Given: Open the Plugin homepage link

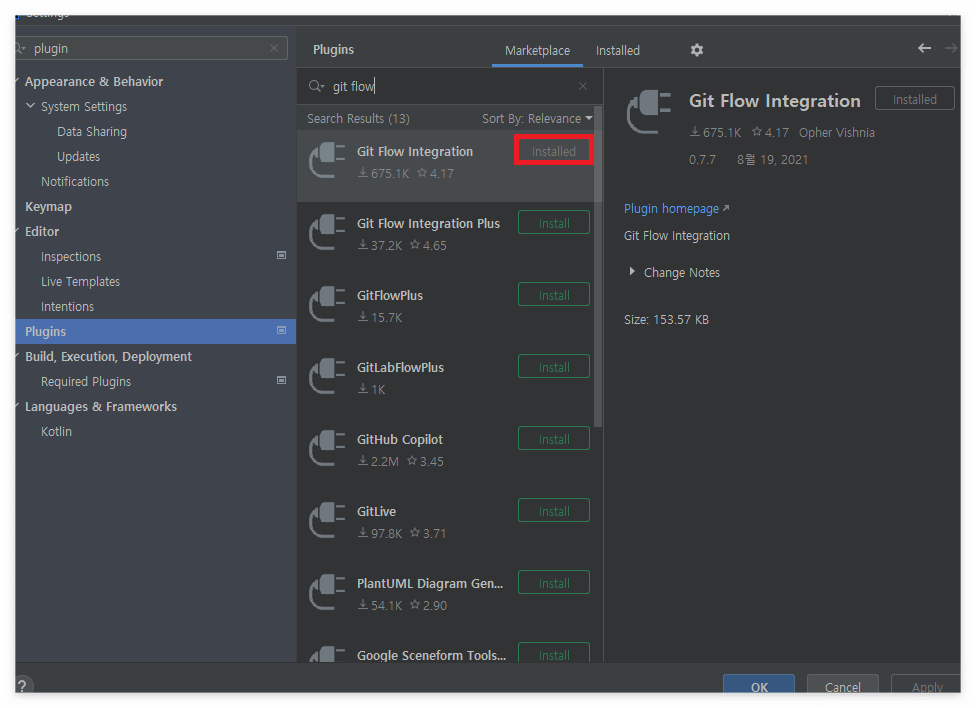Looking at the screenshot, I should click(676, 209).
